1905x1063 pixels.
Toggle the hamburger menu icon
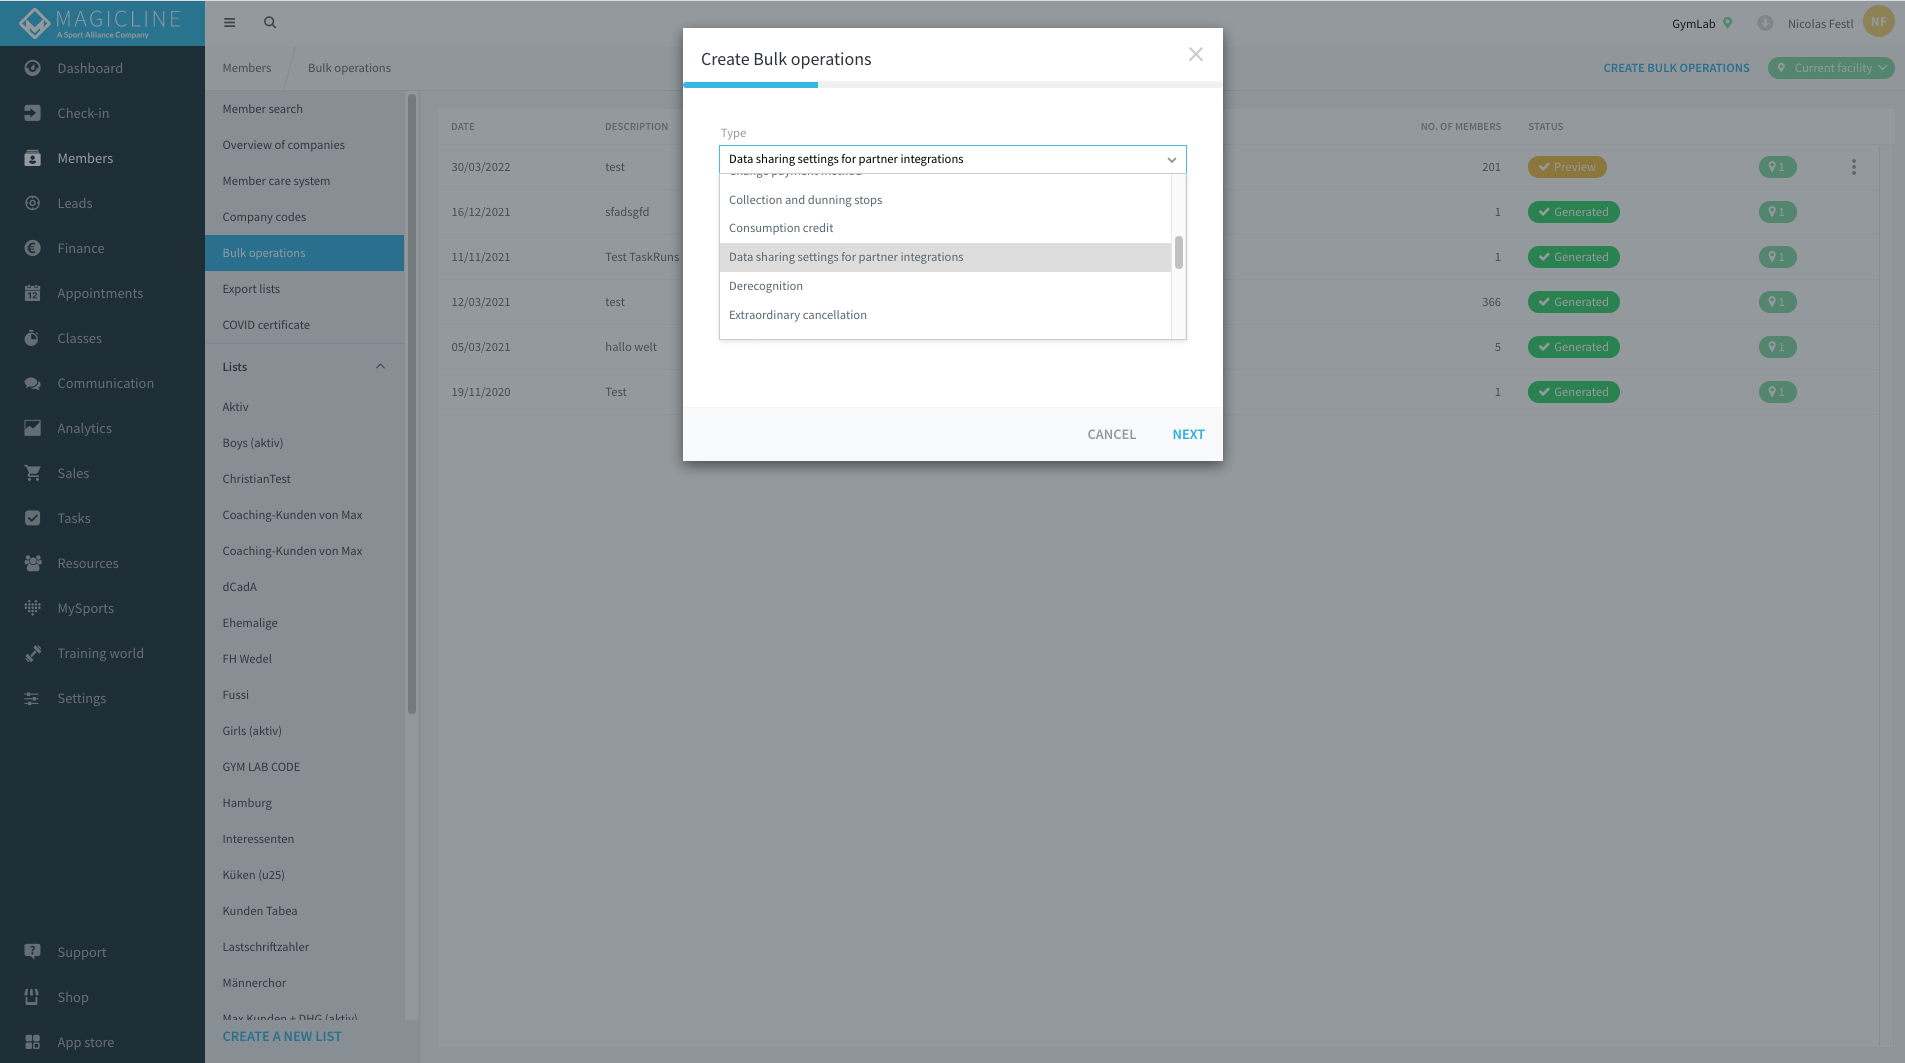(229, 22)
